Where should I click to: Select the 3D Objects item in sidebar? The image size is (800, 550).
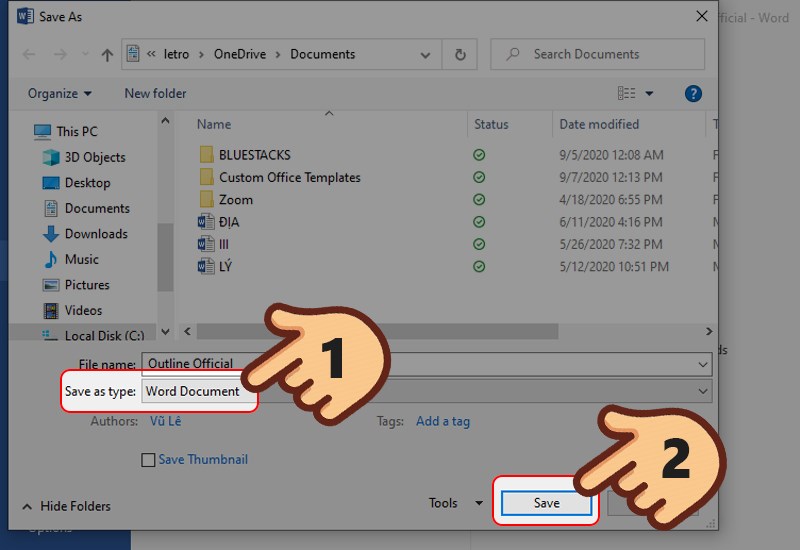[95, 157]
